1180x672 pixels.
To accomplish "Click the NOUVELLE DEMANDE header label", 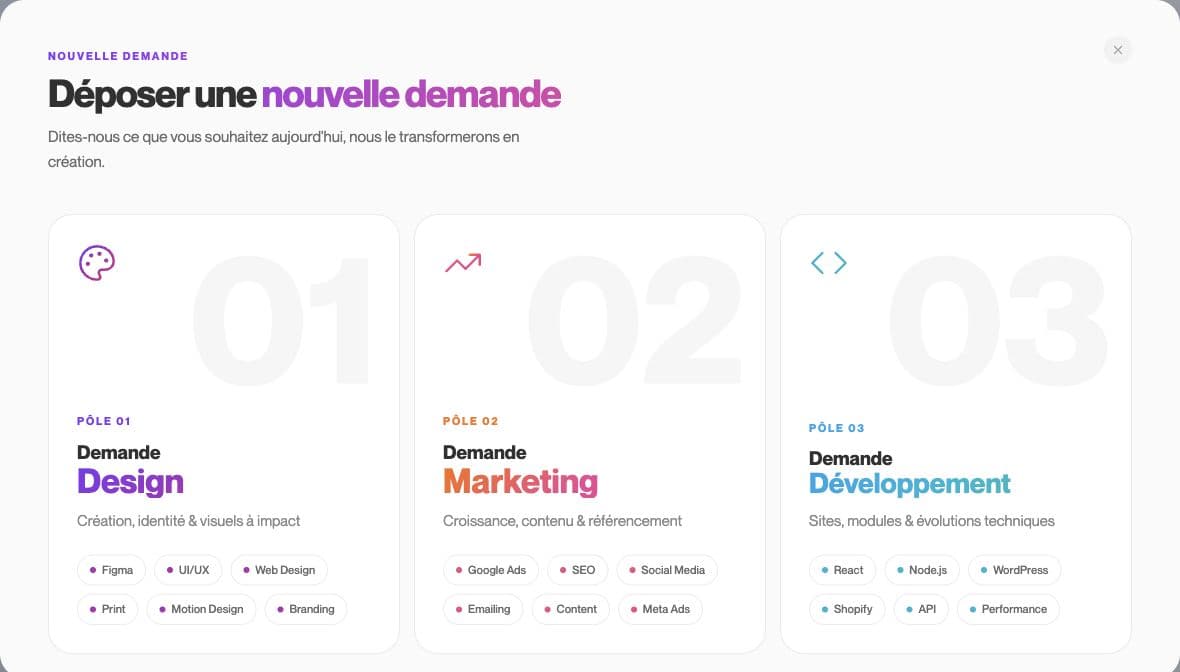I will click(x=118, y=56).
